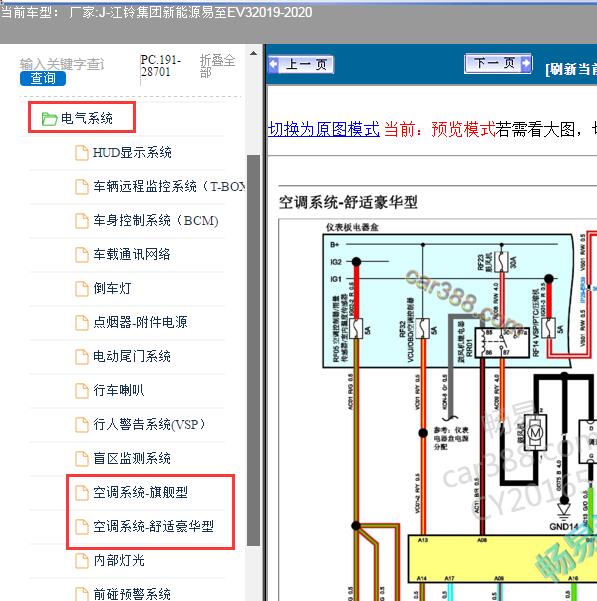Image resolution: width=597 pixels, height=601 pixels.
Task: Focus the keyword search input field
Action: (x=62, y=64)
